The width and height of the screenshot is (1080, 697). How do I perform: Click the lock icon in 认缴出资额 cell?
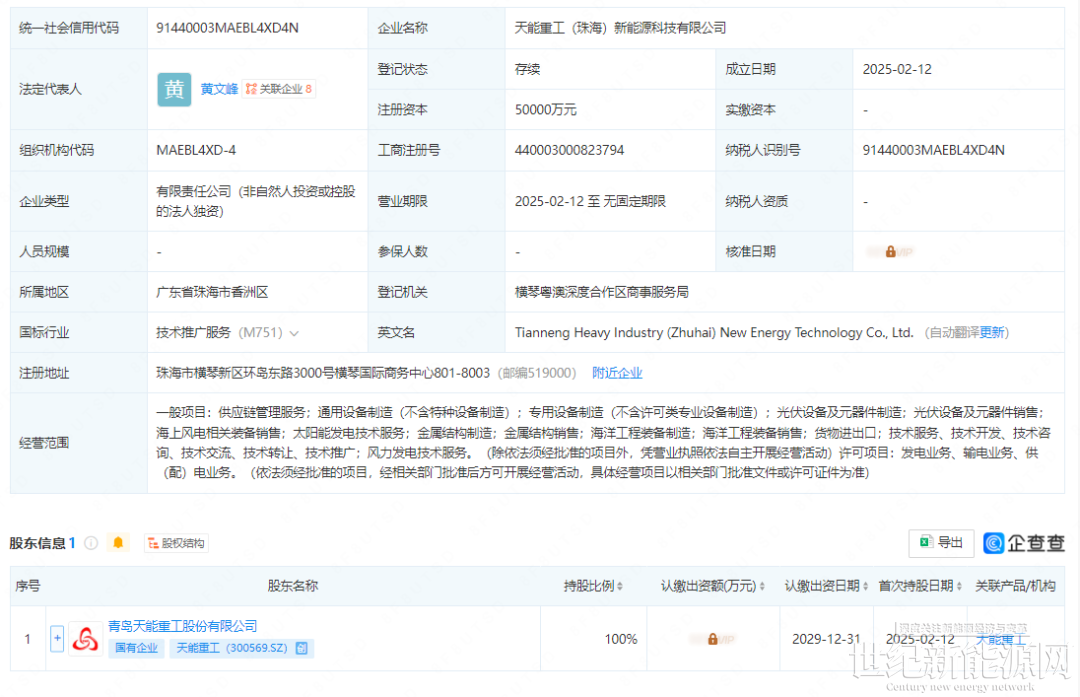pos(713,640)
